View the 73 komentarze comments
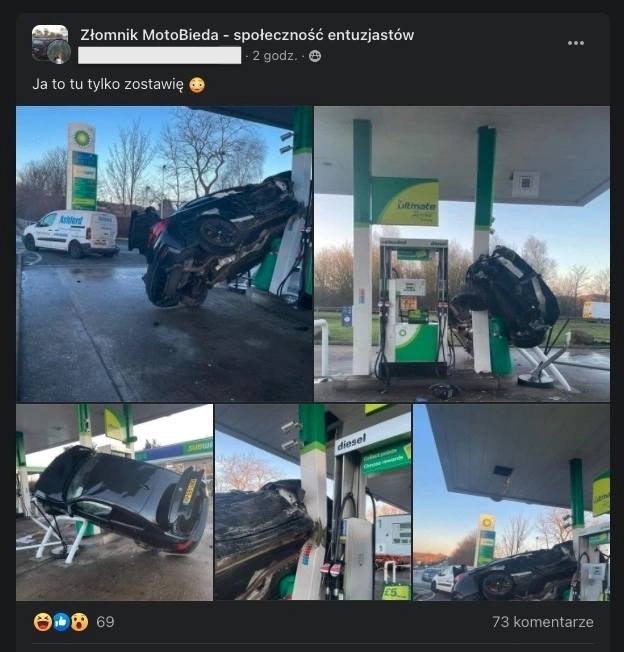This screenshot has width=624, height=652. 543,622
